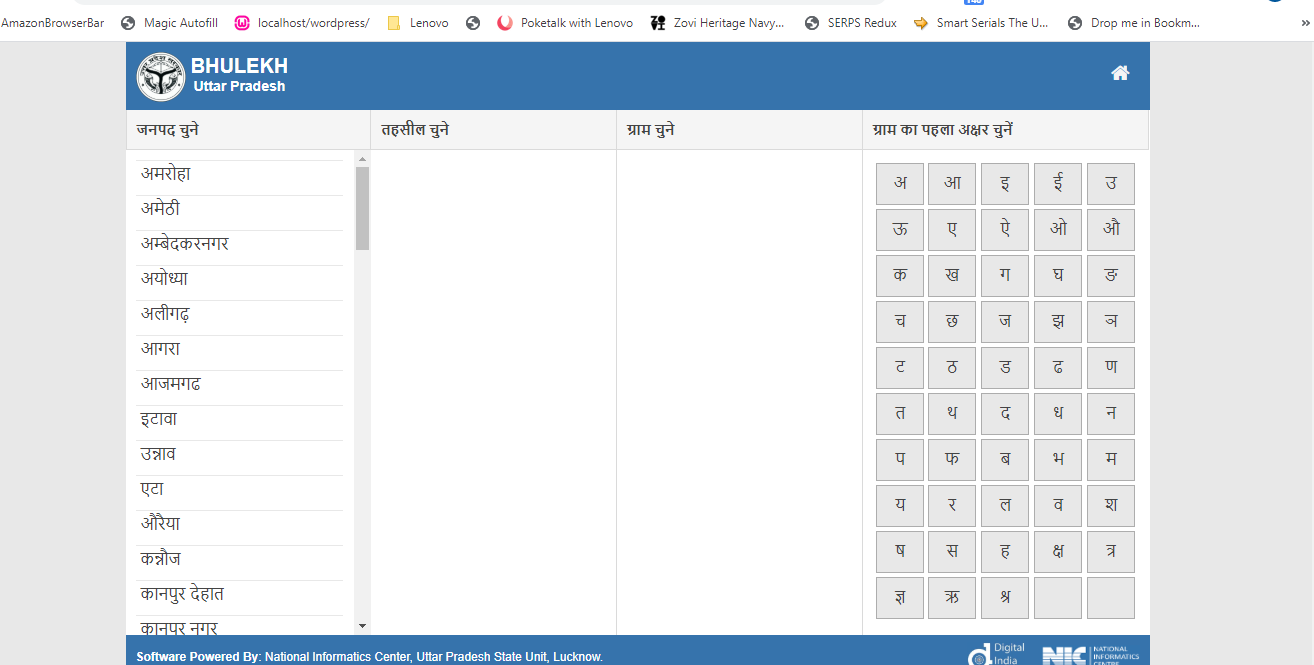1314x665 pixels.
Task: Open localhost/wordpress bookmark
Action: pos(302,23)
